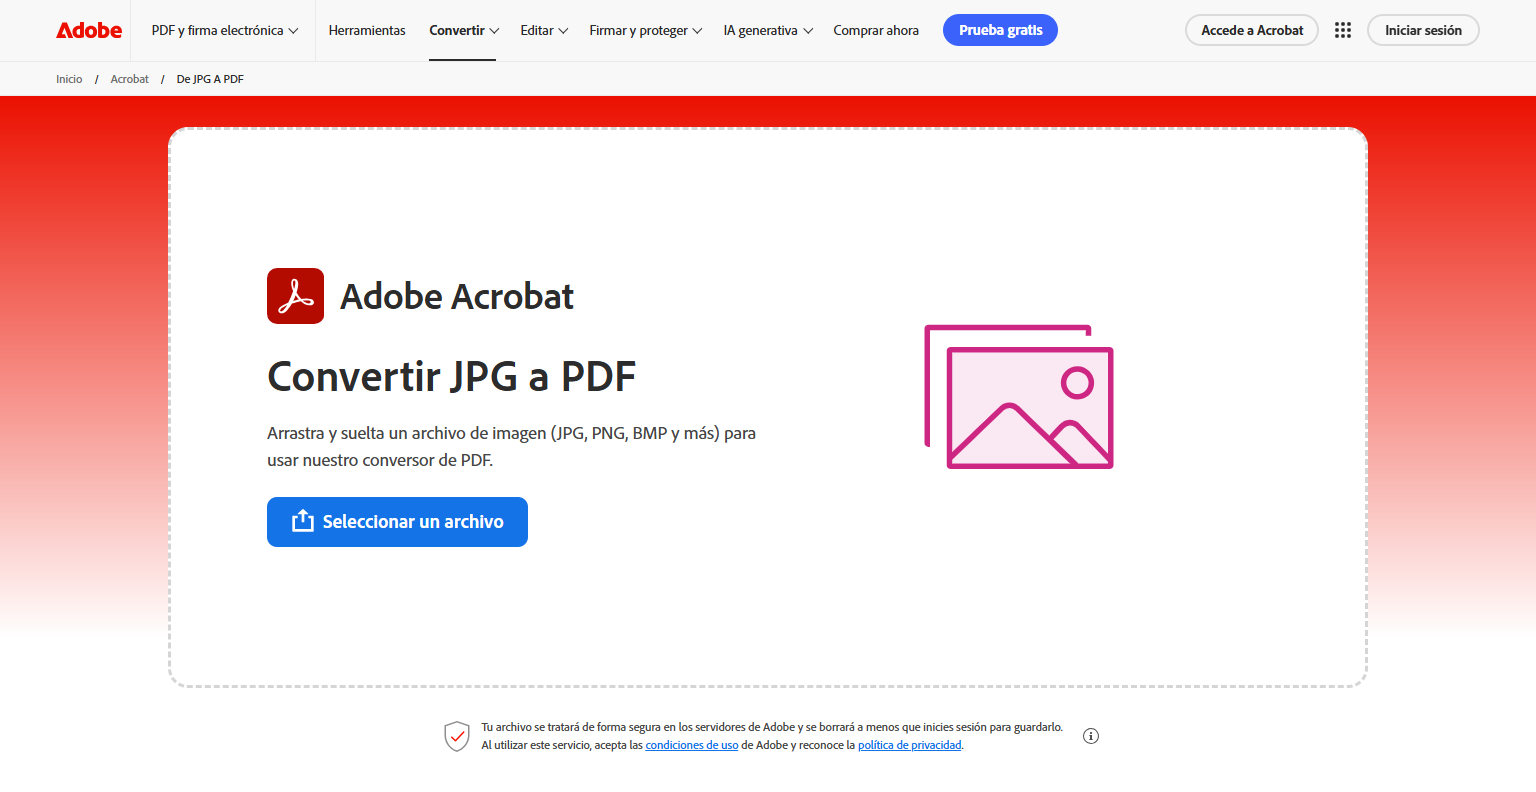Open the Convertir dropdown menu

point(464,30)
